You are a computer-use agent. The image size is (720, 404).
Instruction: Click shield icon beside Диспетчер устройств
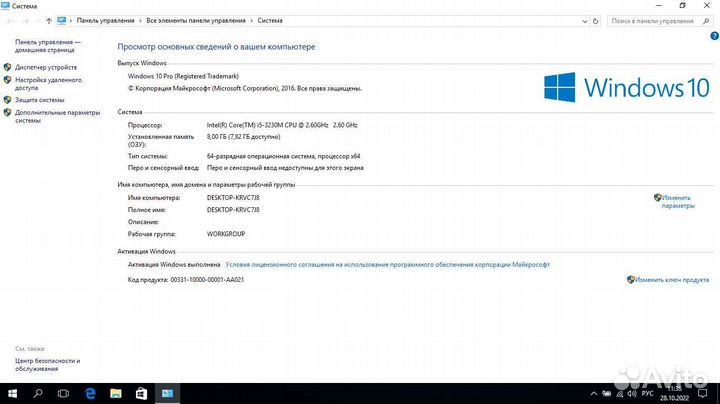(x=7, y=67)
